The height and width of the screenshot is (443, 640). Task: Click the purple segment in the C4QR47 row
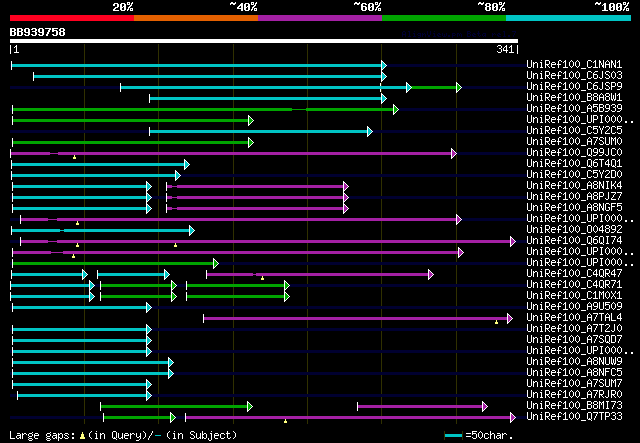[x=320, y=275]
